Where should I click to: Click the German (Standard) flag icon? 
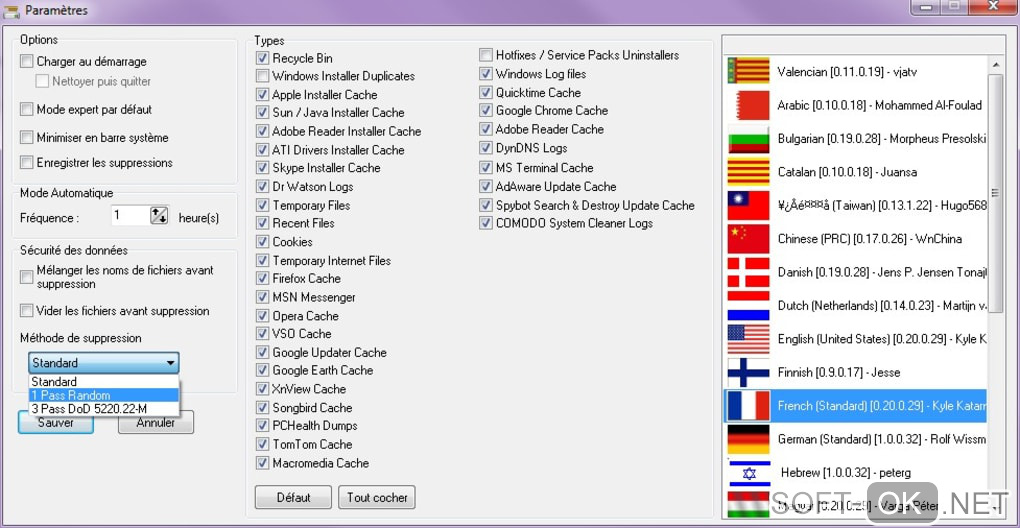pyautogui.click(x=748, y=439)
